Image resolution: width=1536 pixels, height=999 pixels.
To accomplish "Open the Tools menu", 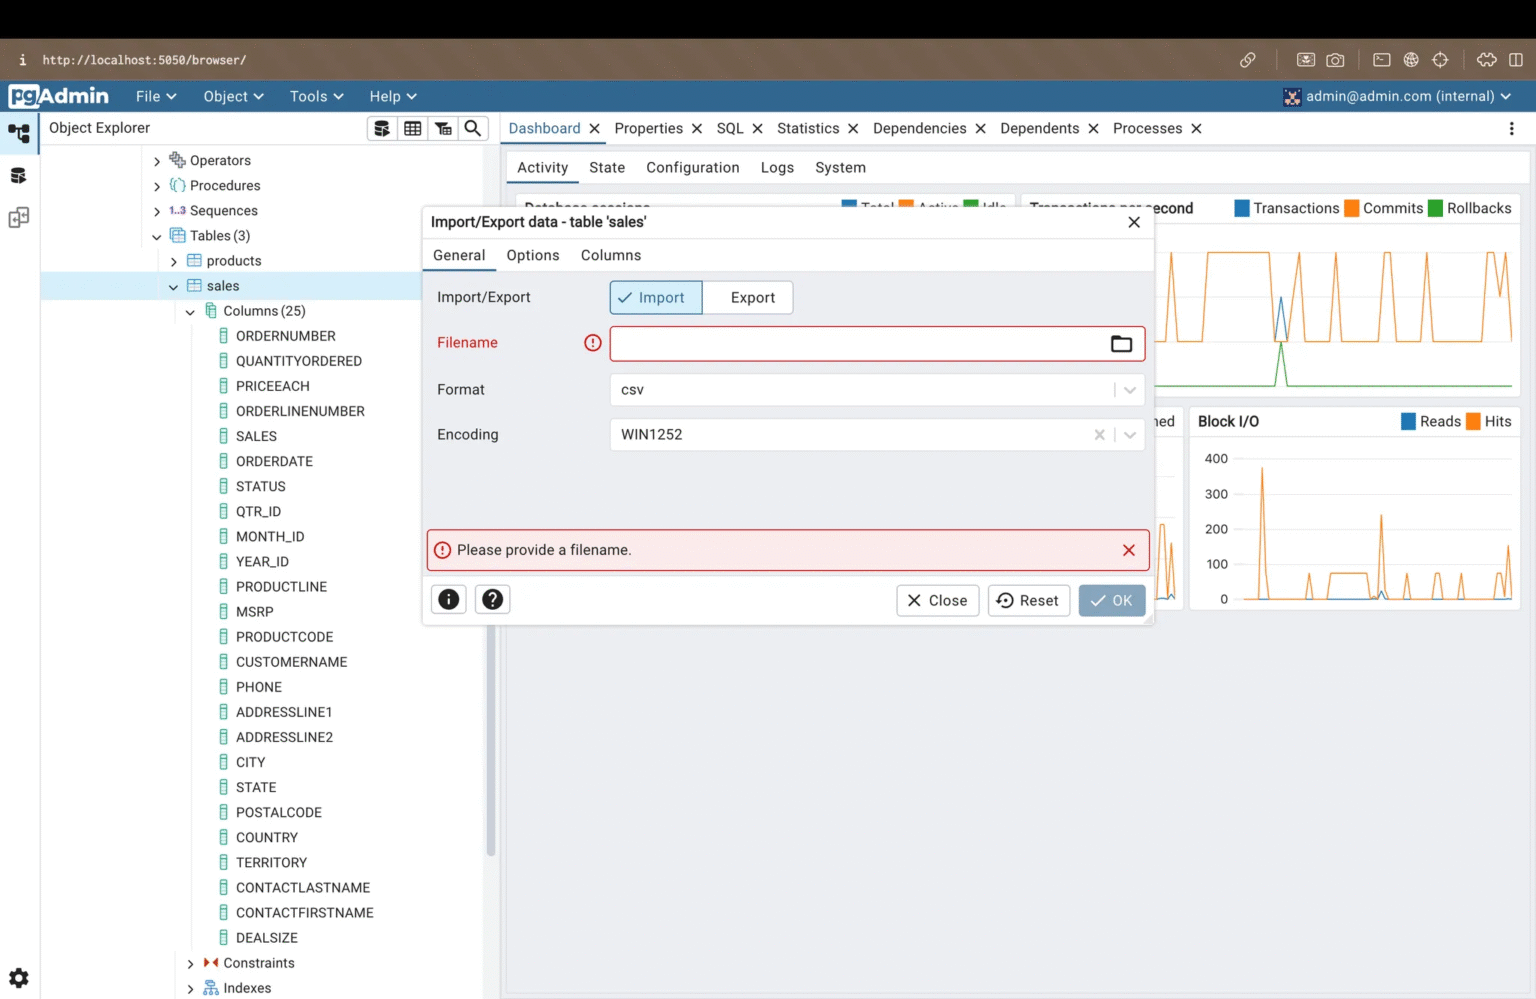I will (314, 96).
